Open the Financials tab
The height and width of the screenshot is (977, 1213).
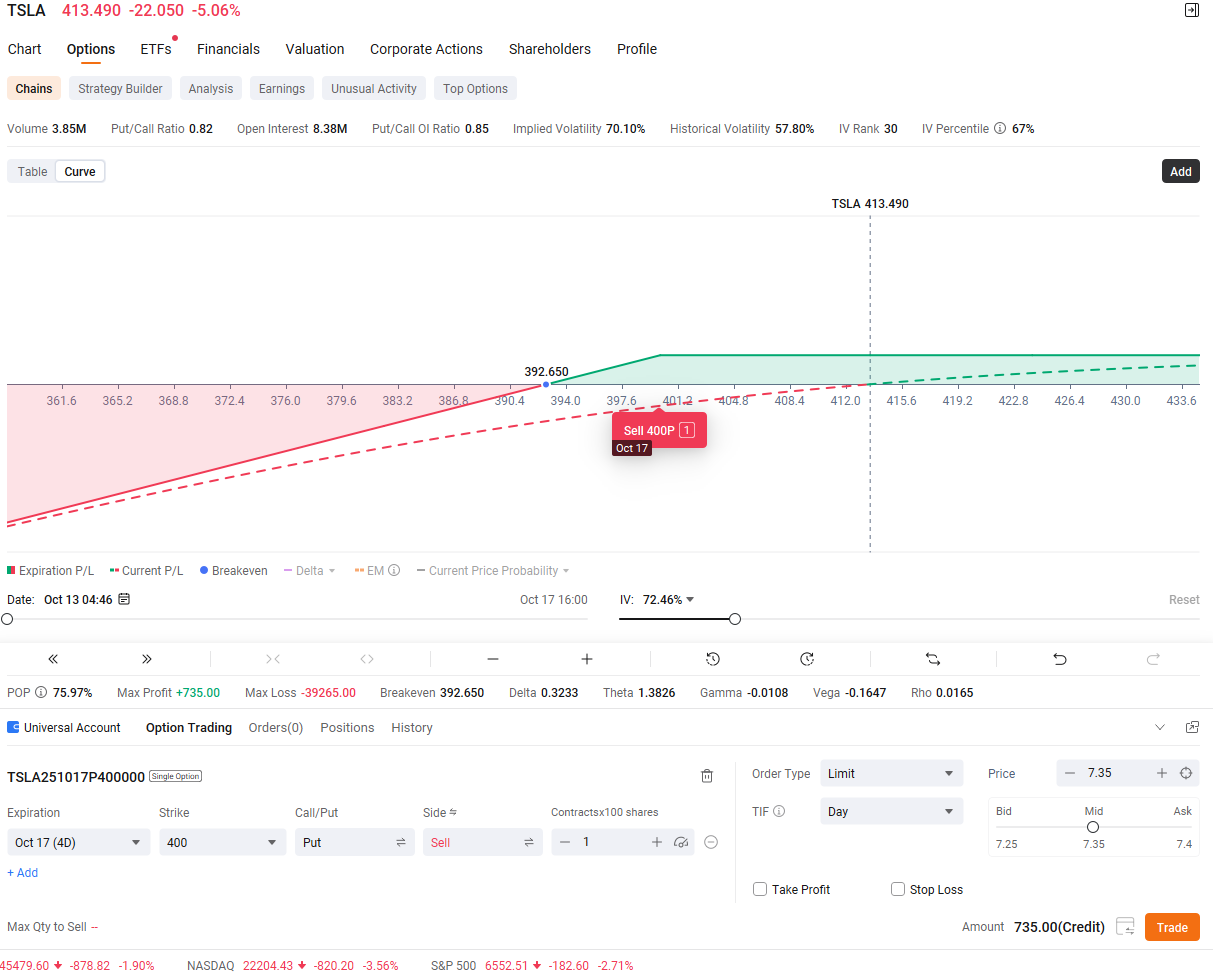228,49
